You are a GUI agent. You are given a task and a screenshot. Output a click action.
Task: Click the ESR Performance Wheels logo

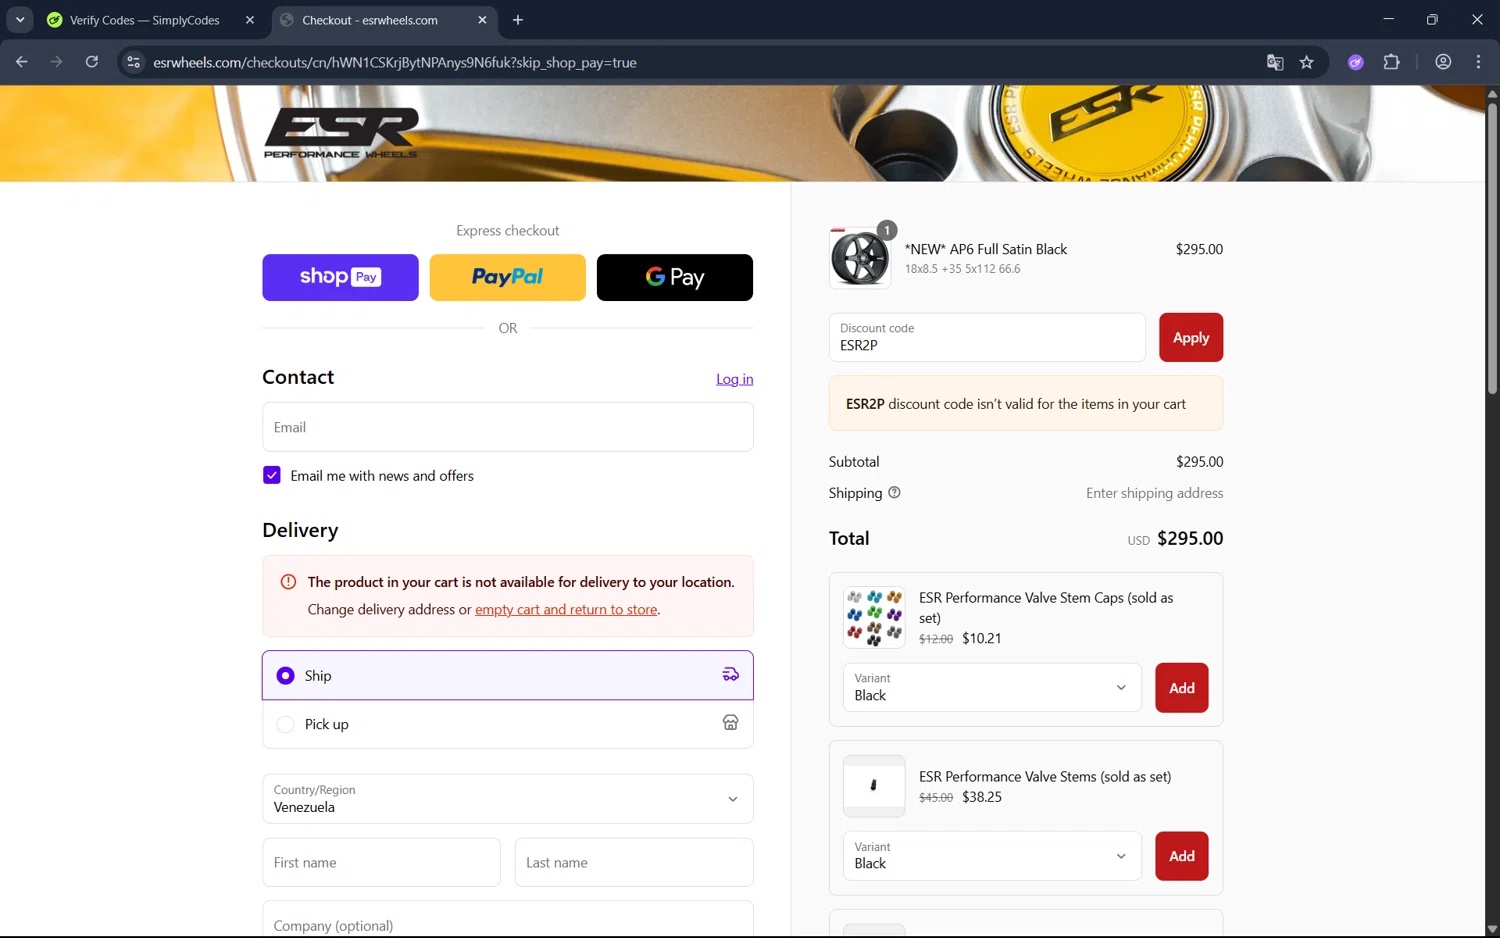pos(341,133)
